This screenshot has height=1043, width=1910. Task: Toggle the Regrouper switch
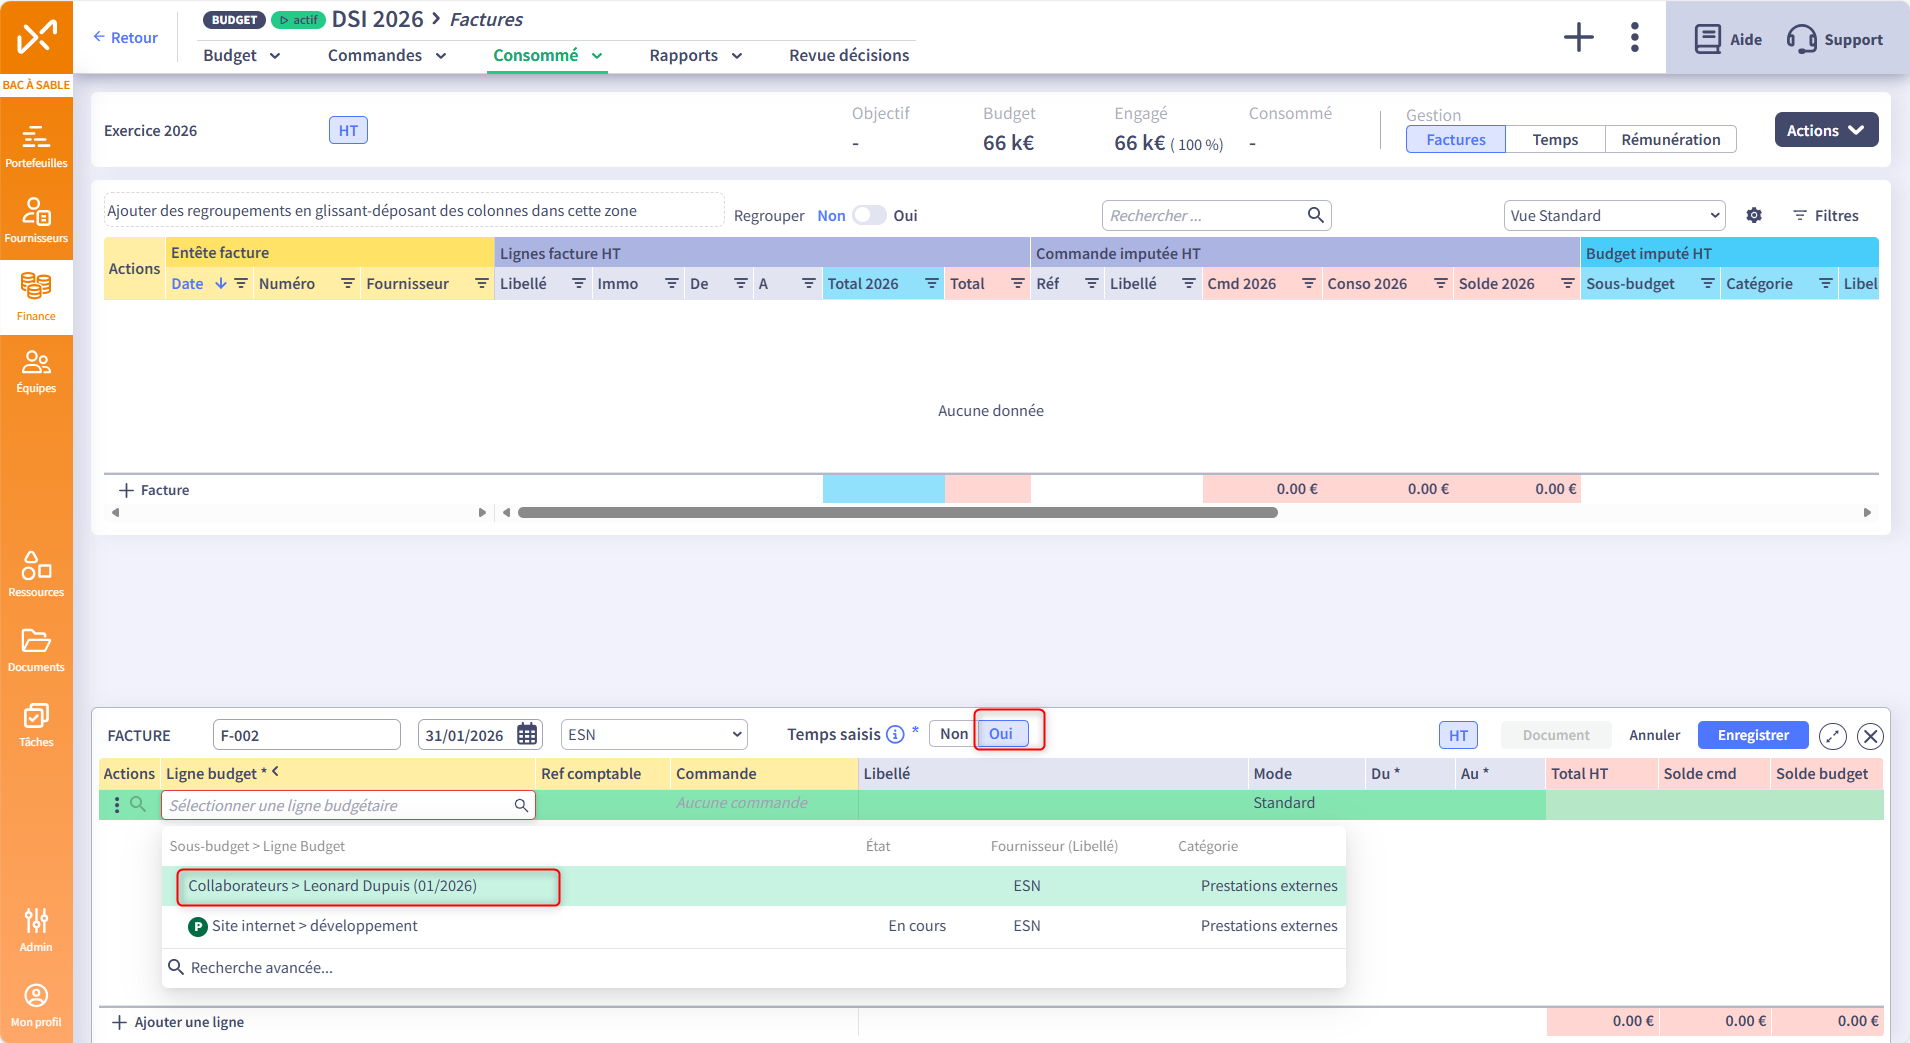(868, 216)
